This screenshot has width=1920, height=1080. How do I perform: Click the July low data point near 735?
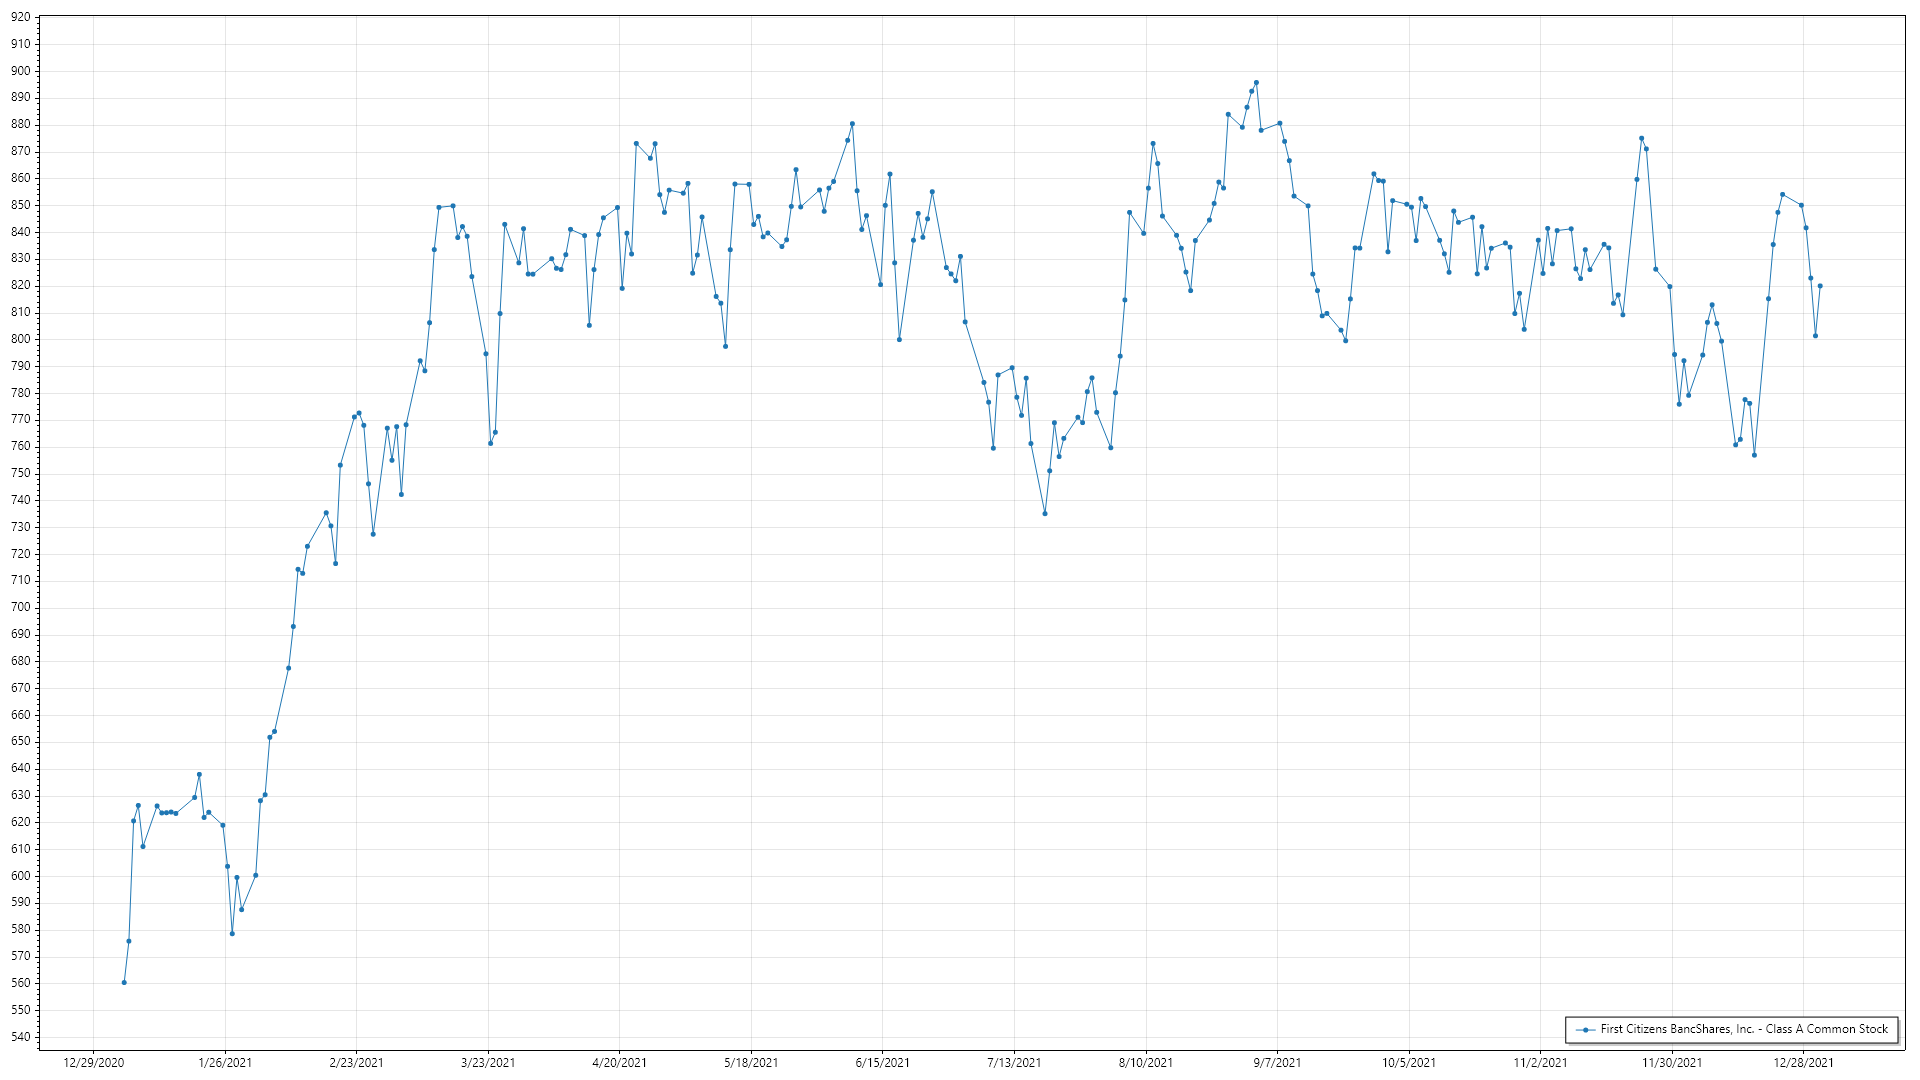[1045, 514]
